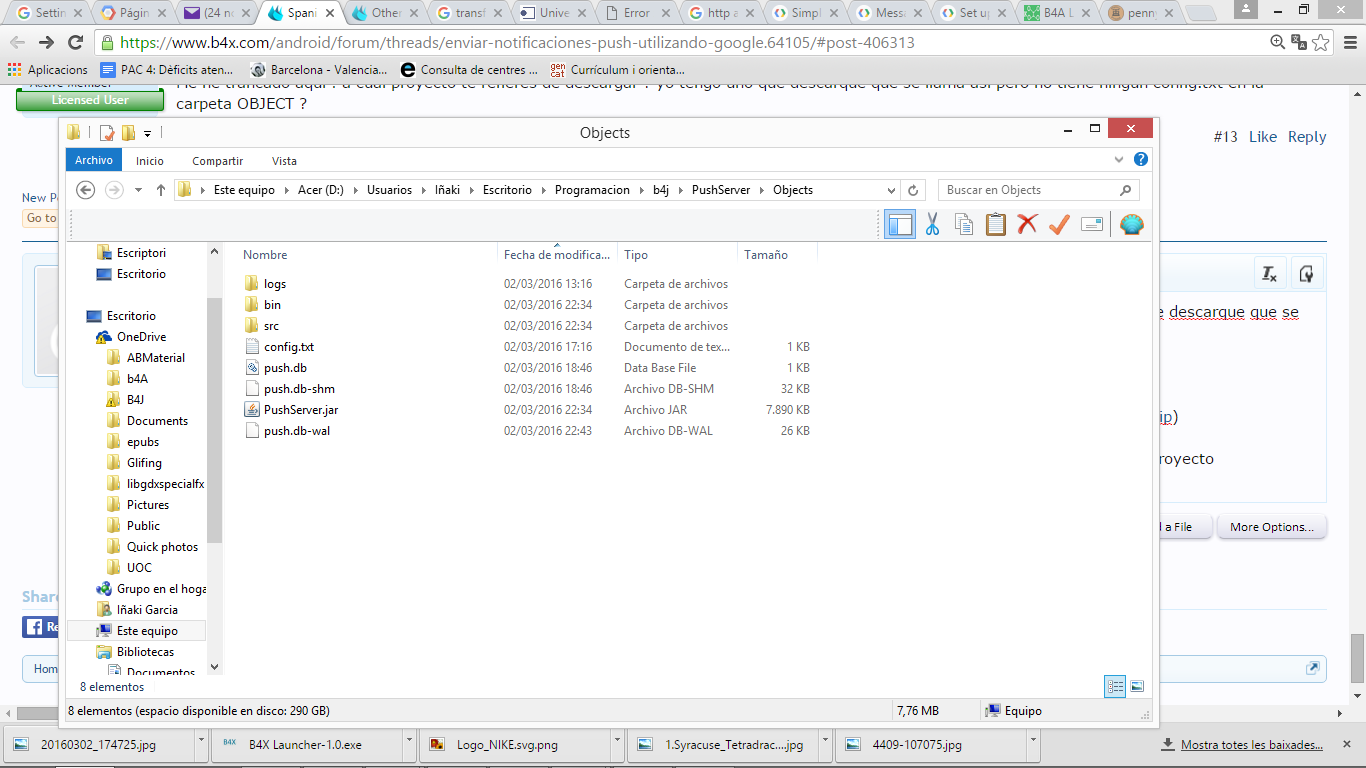1366x768 pixels.
Task: Open the Compartir ribbon tab
Action: pyautogui.click(x=218, y=160)
